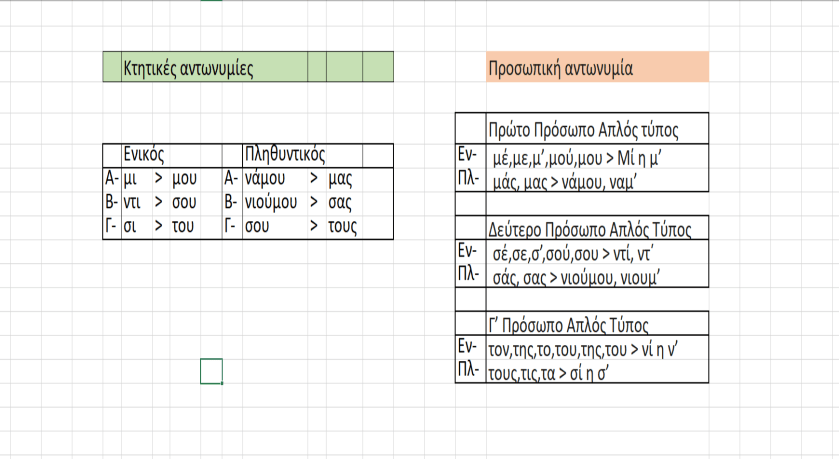Click the "Ενικός" column header cell
Screen dimensions: 839x459
coord(143,155)
